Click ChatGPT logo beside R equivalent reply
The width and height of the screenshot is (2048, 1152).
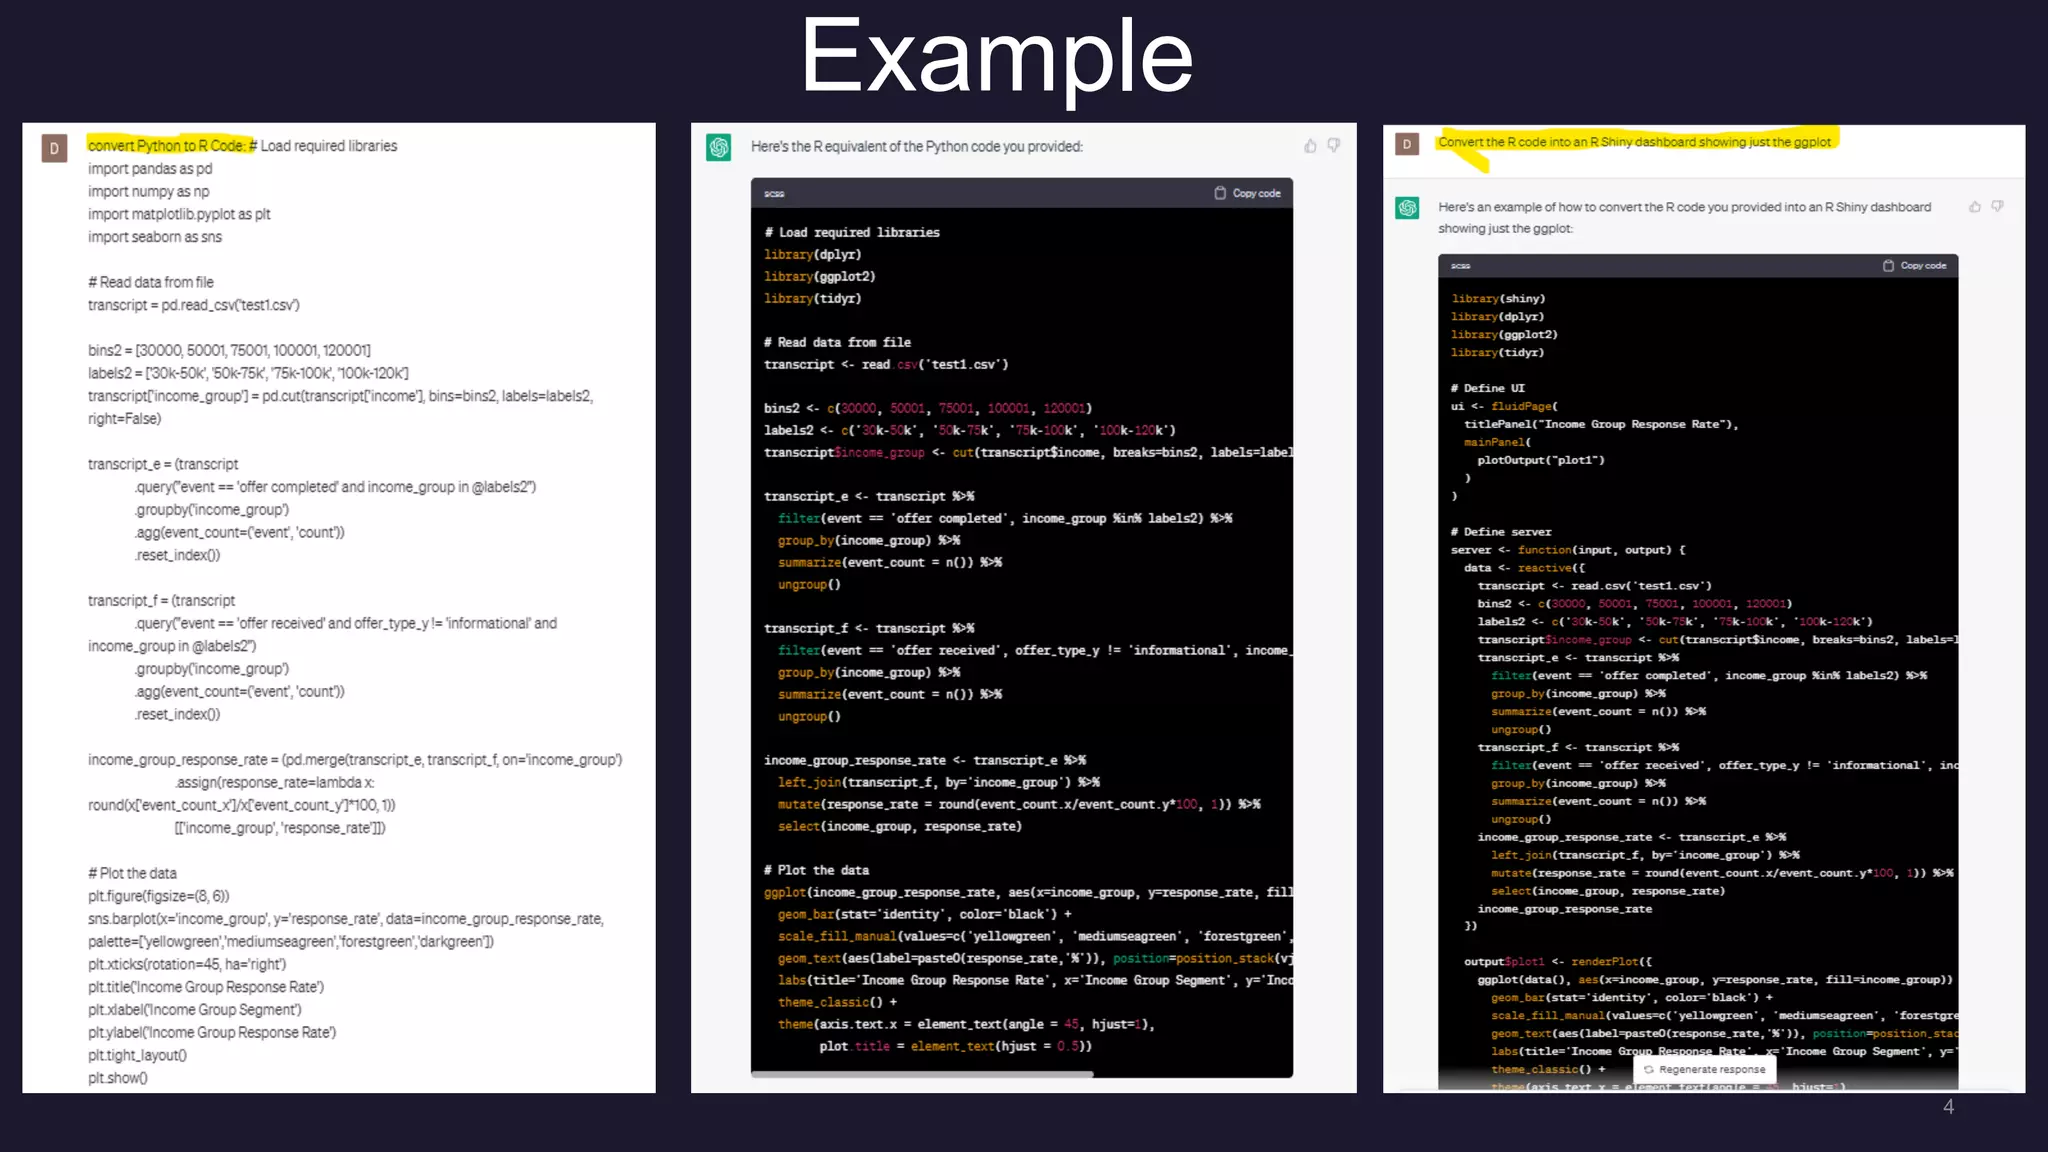click(x=719, y=148)
